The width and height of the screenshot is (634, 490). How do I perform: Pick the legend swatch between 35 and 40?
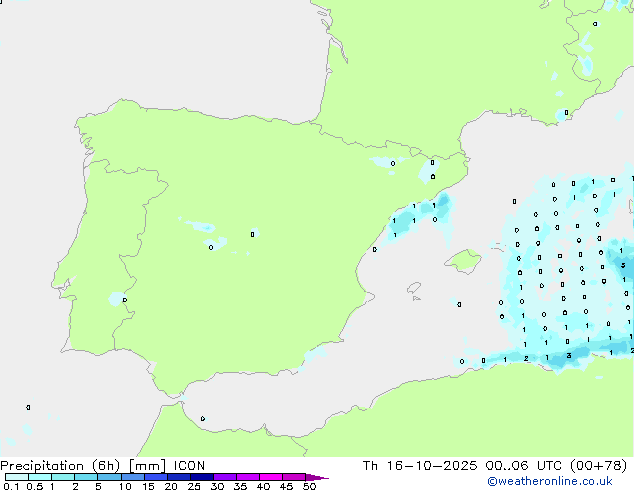coord(248,477)
